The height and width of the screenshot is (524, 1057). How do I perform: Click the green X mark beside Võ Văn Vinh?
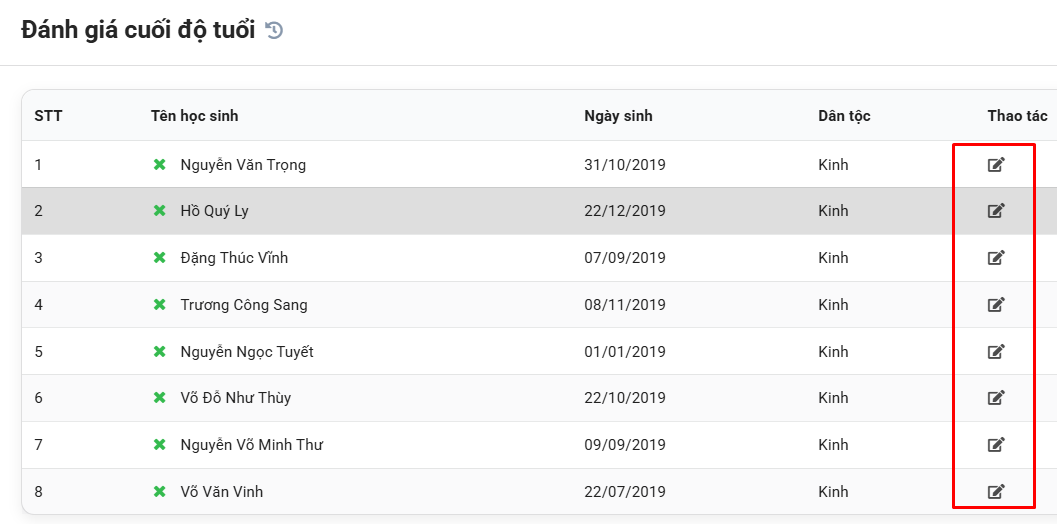pos(159,492)
